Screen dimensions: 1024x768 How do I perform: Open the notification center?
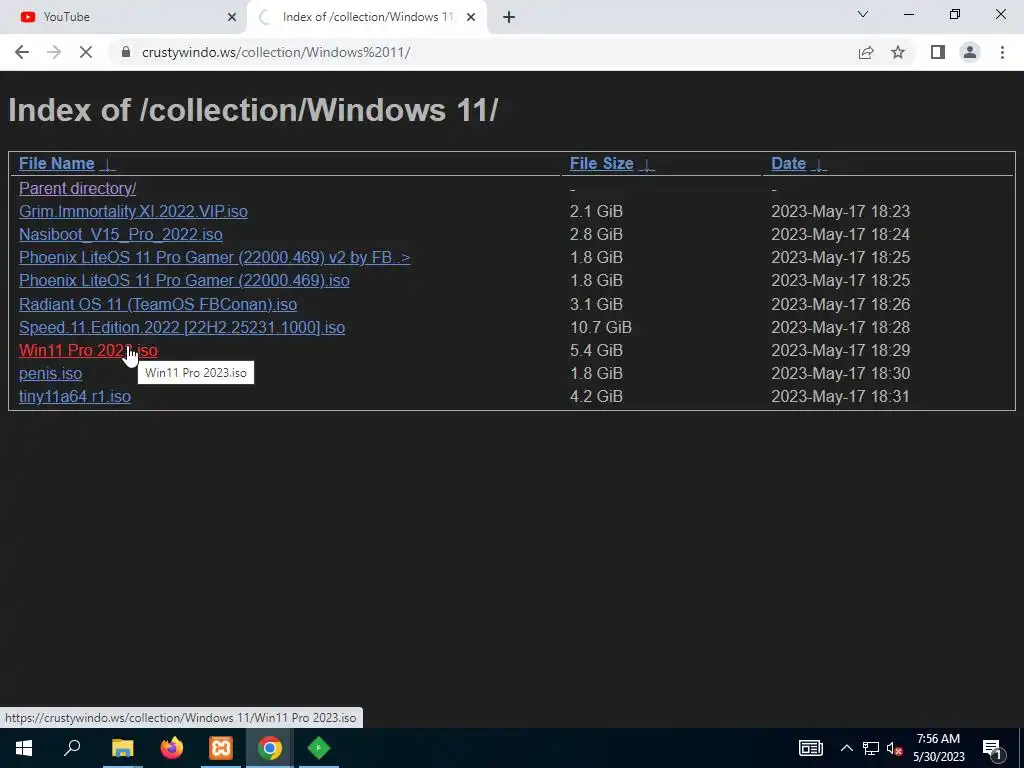993,748
